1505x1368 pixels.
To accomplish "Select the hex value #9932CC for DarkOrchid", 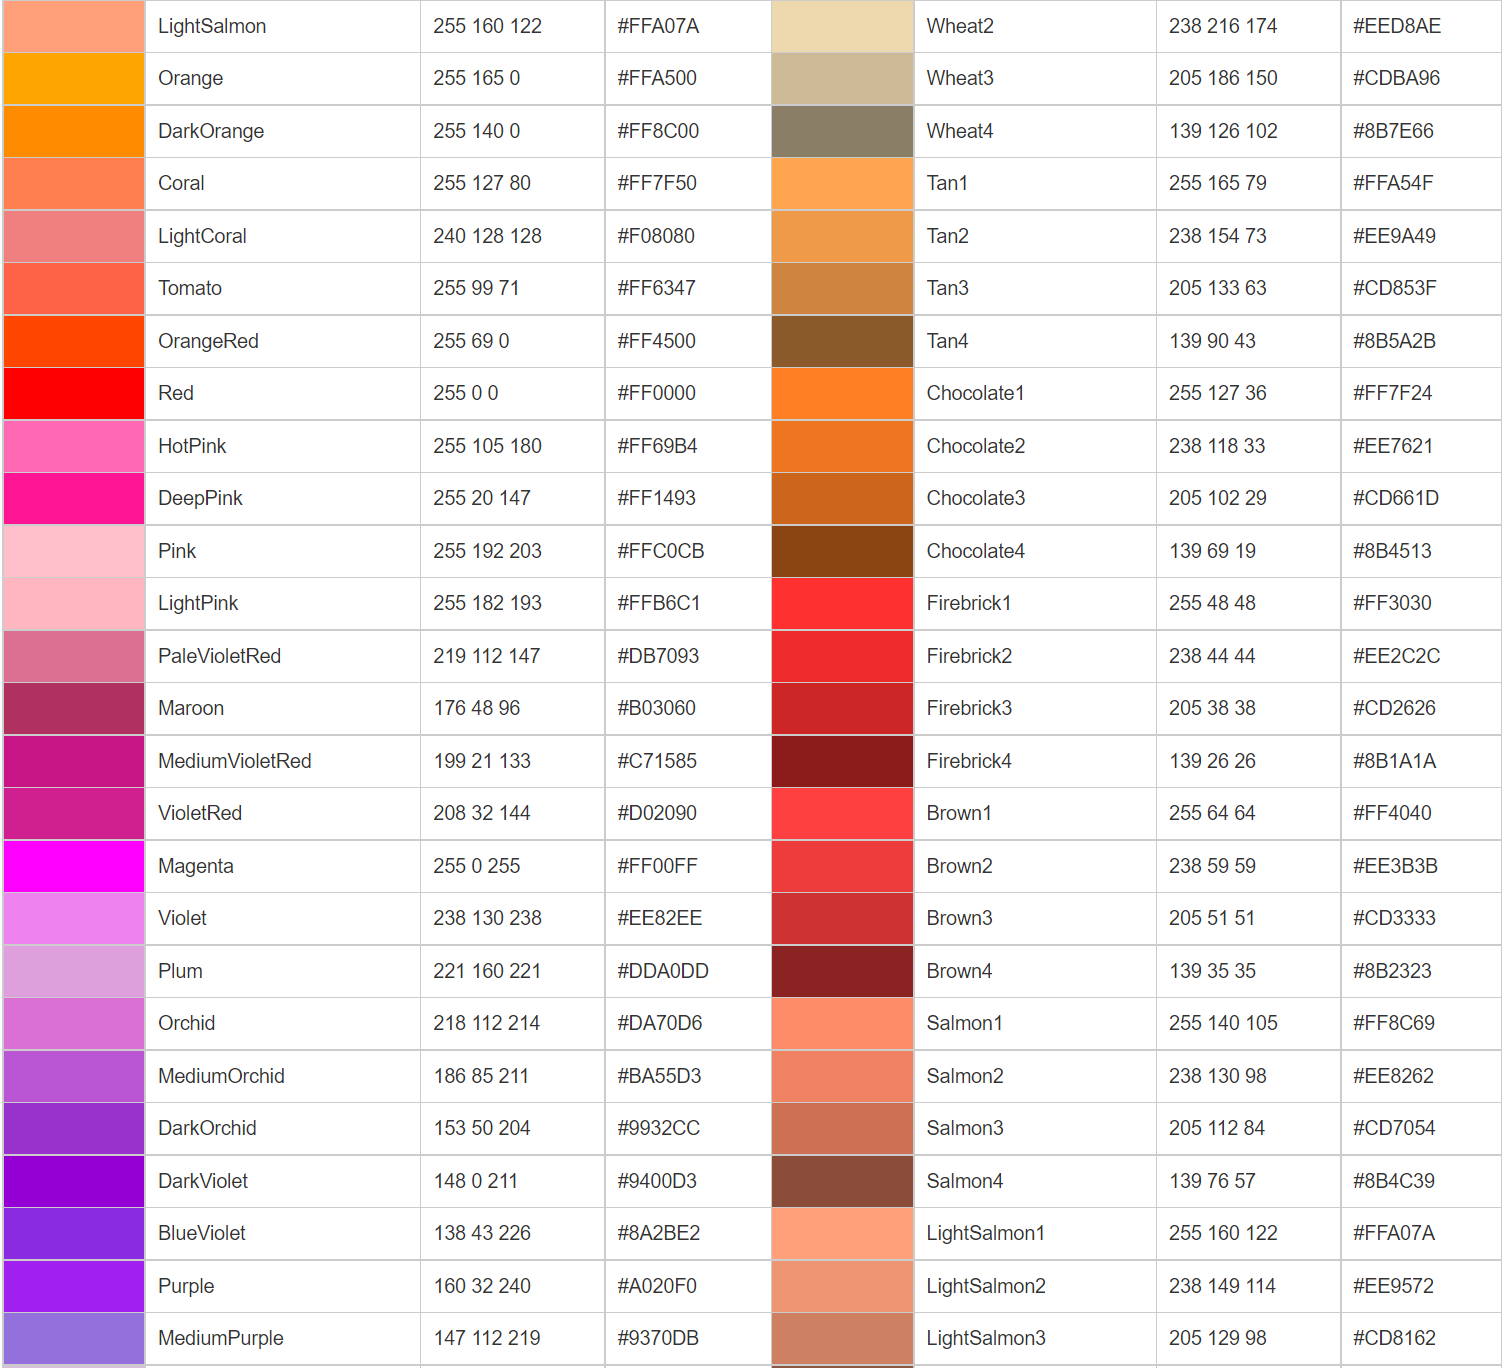I will tap(665, 1128).
